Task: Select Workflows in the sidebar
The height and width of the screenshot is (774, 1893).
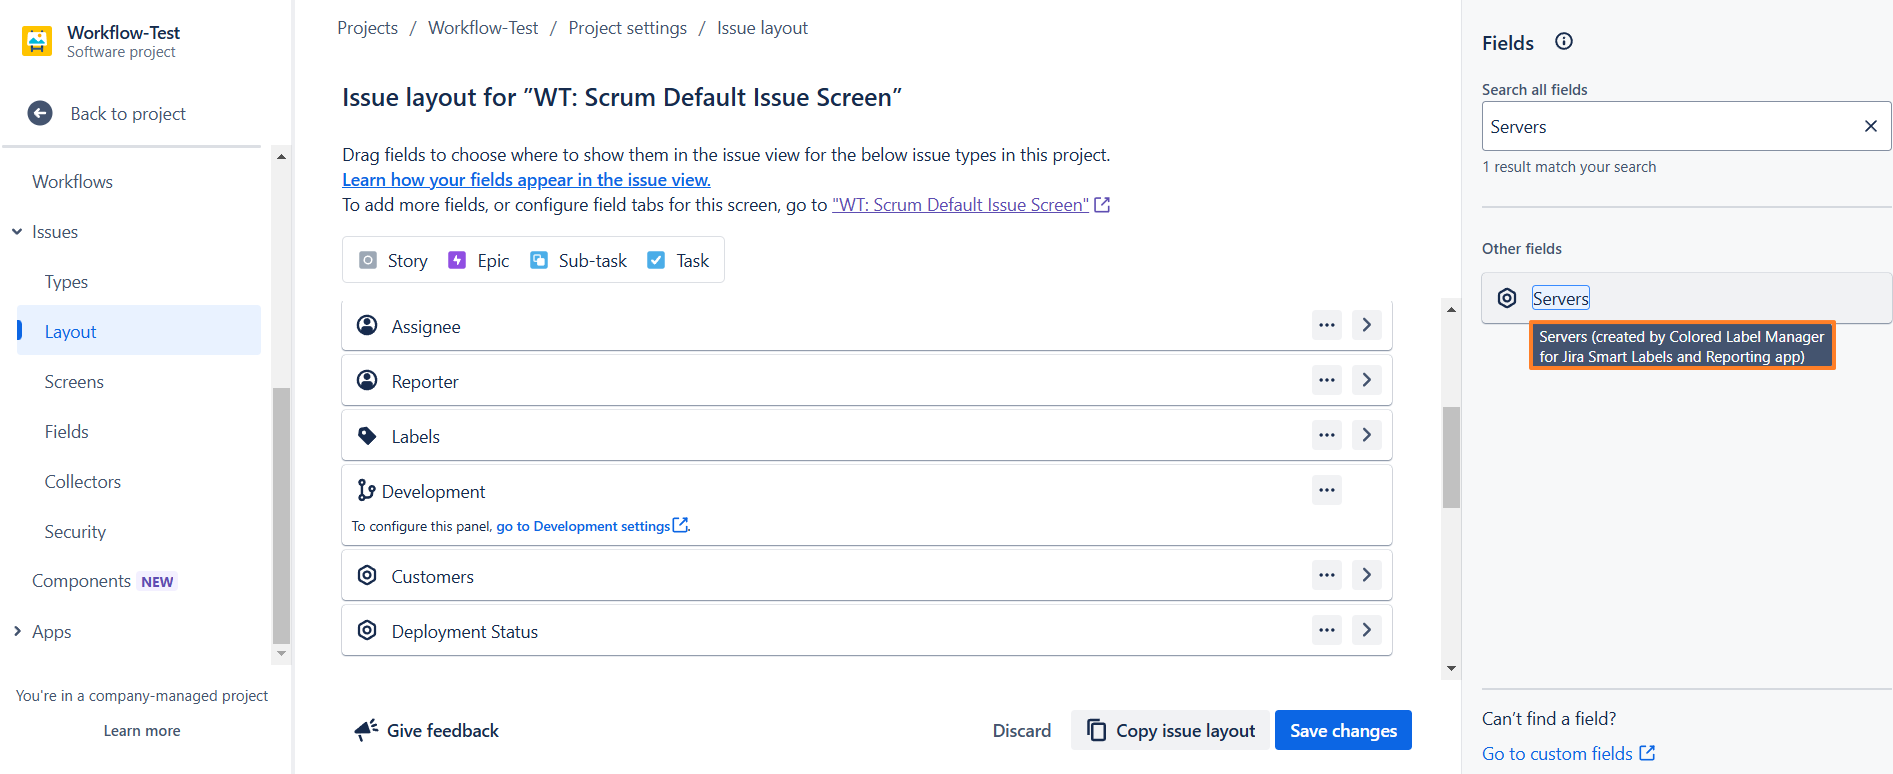Action: [x=72, y=182]
